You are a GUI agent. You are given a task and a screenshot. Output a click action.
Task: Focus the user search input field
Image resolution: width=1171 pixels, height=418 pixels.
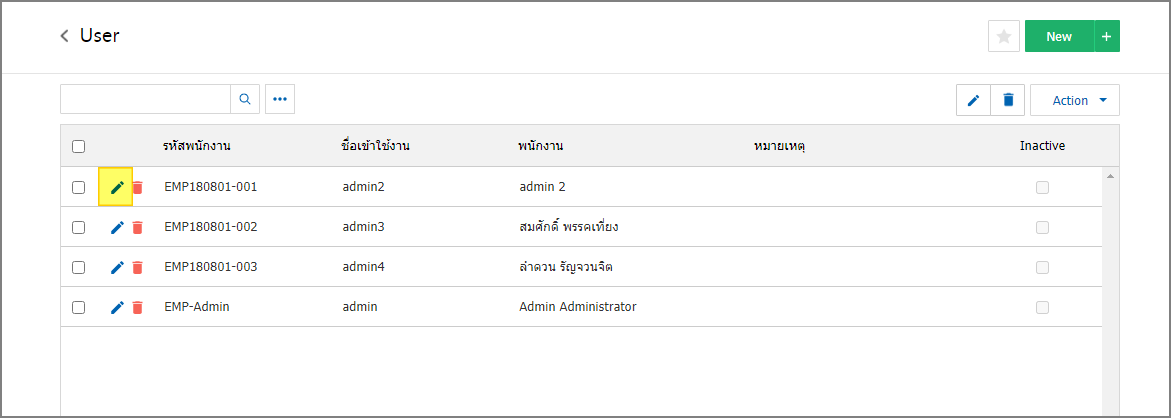click(146, 99)
